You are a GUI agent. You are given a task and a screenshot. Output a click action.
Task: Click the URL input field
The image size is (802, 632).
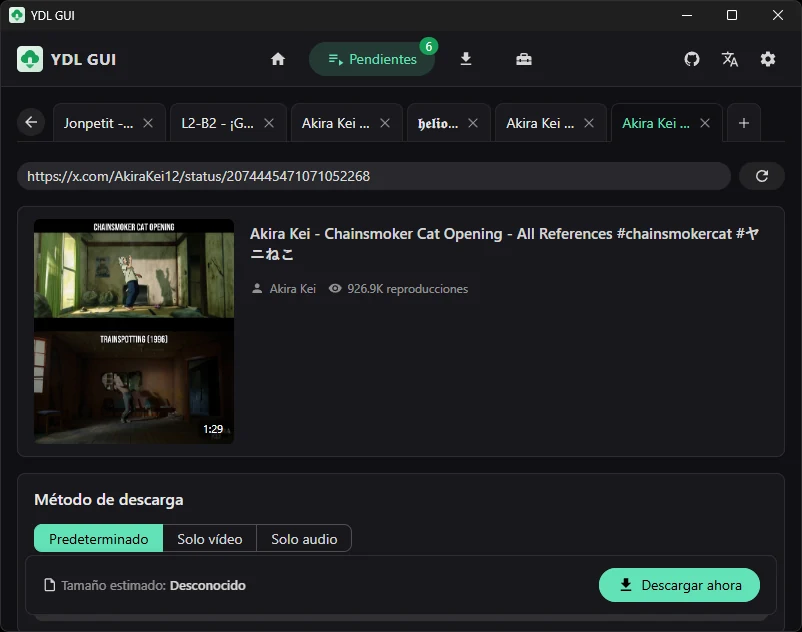click(x=374, y=176)
